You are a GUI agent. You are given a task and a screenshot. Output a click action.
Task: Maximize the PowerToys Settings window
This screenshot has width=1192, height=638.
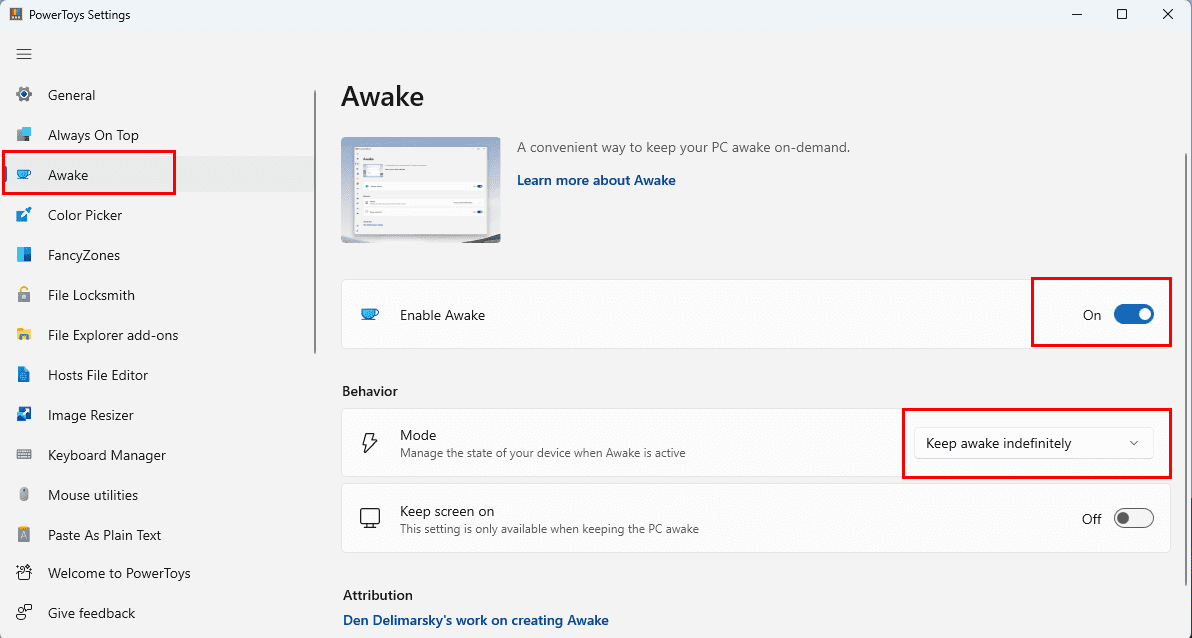[x=1122, y=14]
